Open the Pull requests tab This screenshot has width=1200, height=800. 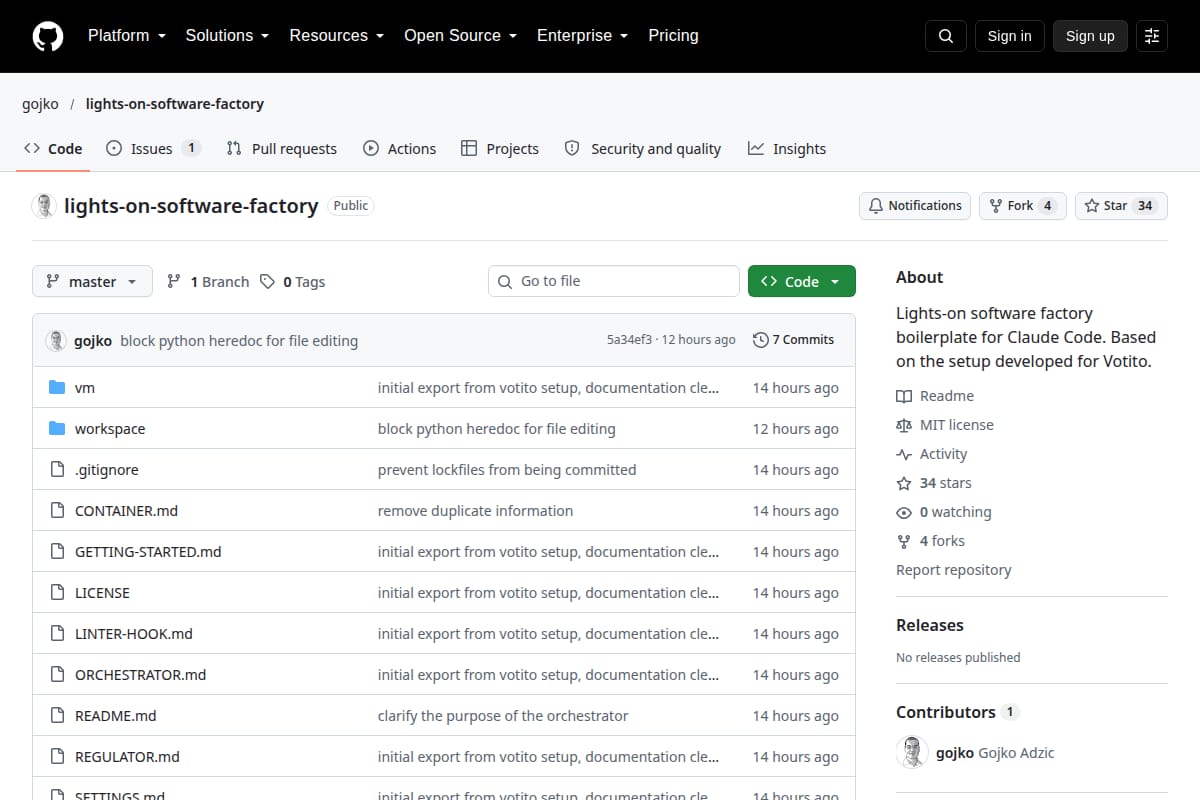281,149
